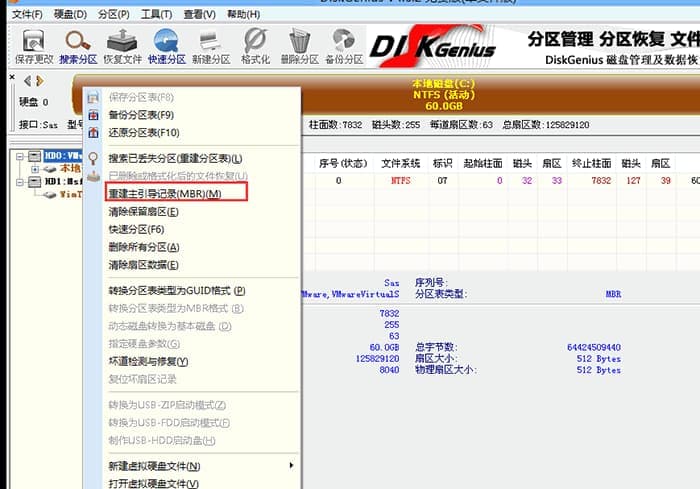Select the 格式化 format icon

click(255, 45)
